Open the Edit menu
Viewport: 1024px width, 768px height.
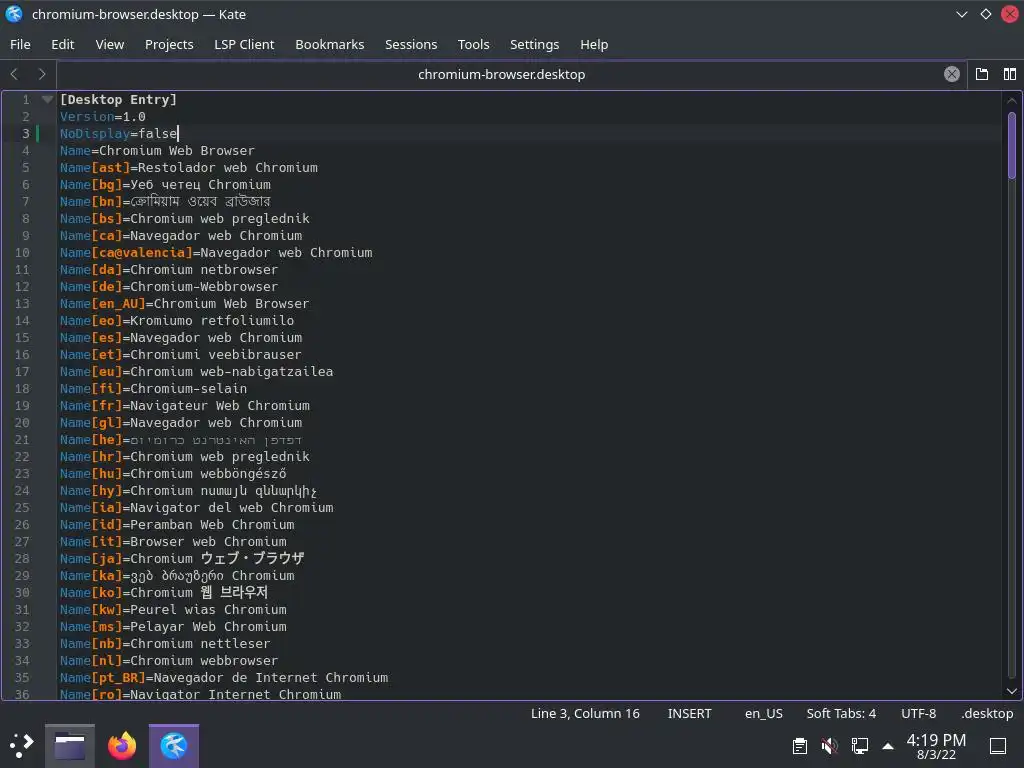tap(63, 44)
